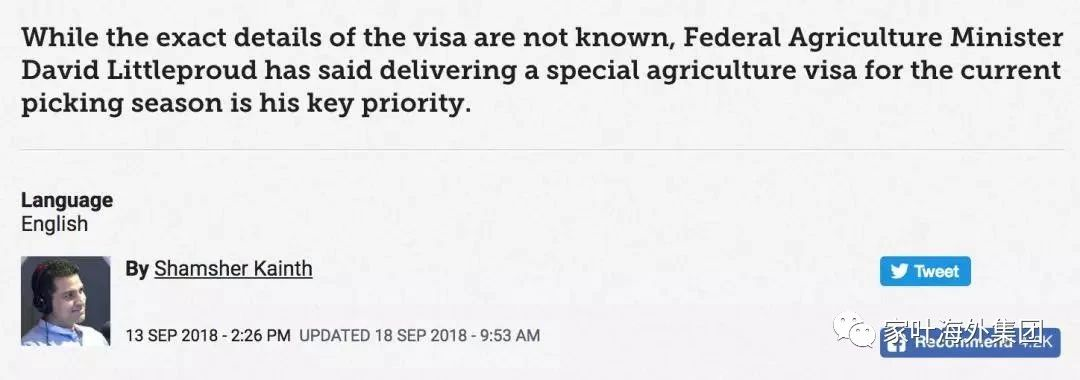The height and width of the screenshot is (380, 1080).
Task: Click the WeChat speech-bubble watermark icon
Action: [855, 331]
